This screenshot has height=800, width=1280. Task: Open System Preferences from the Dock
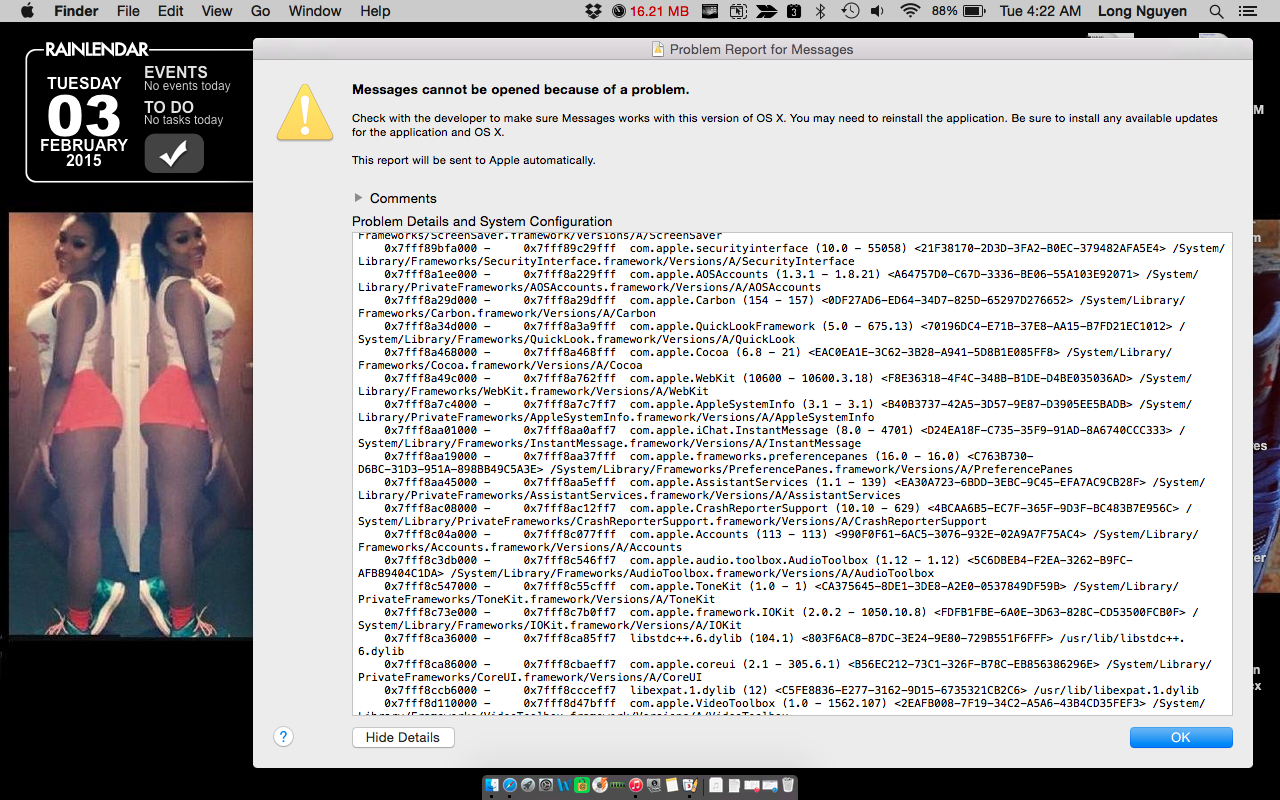[x=546, y=785]
